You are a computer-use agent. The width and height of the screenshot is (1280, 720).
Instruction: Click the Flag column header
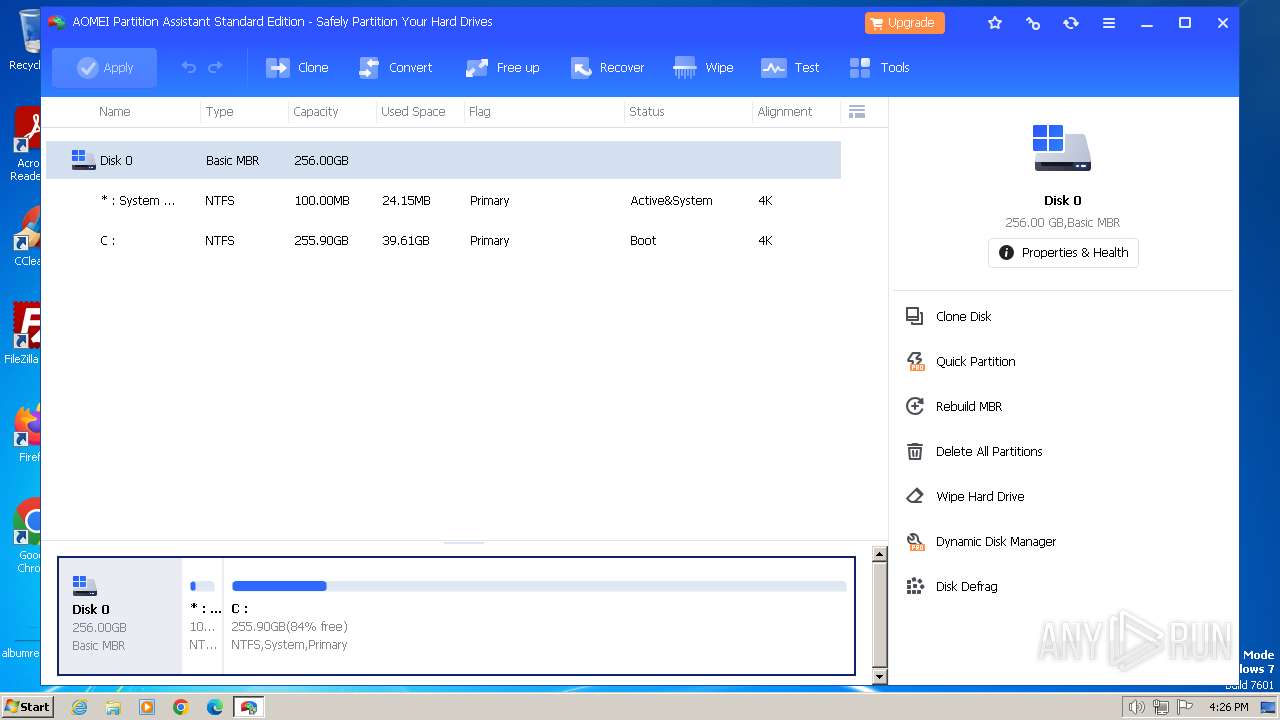480,111
